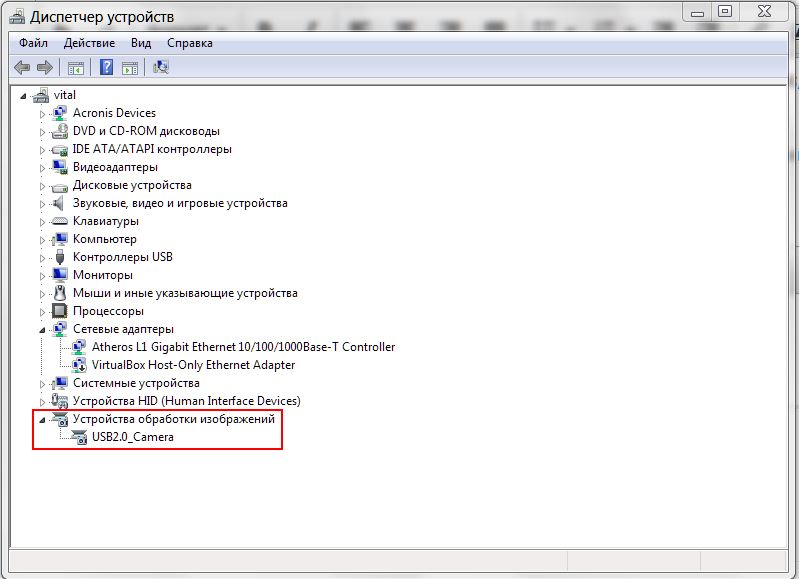
Task: Click the Диспетчер устройств title bar icon
Action: [17, 17]
